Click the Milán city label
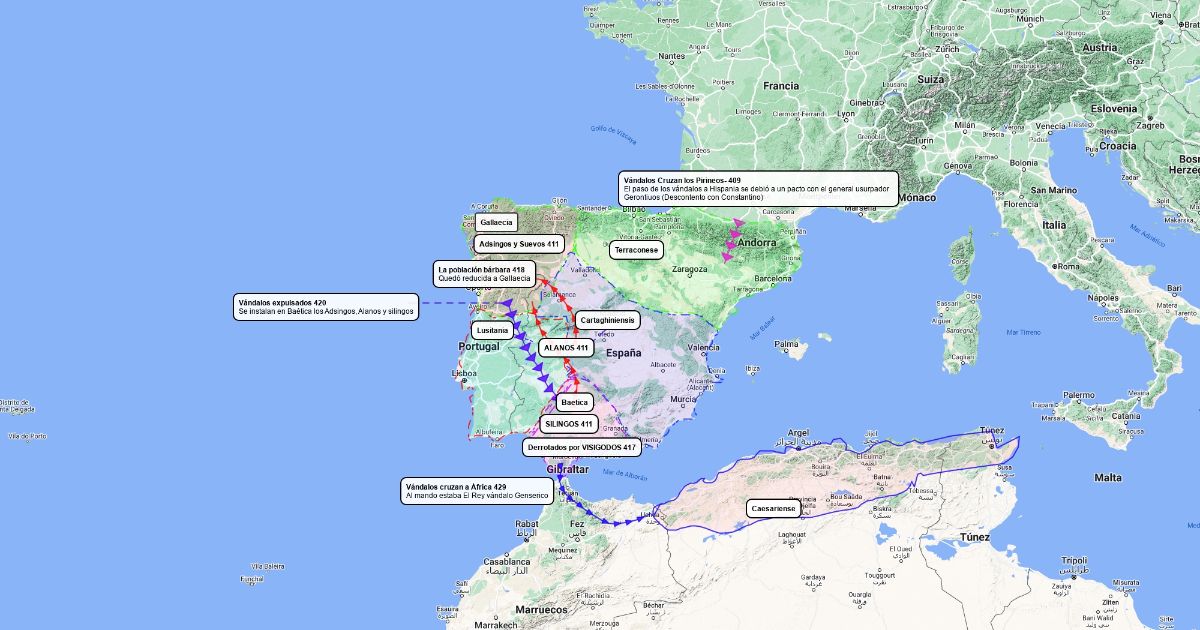The height and width of the screenshot is (630, 1200). tap(964, 125)
